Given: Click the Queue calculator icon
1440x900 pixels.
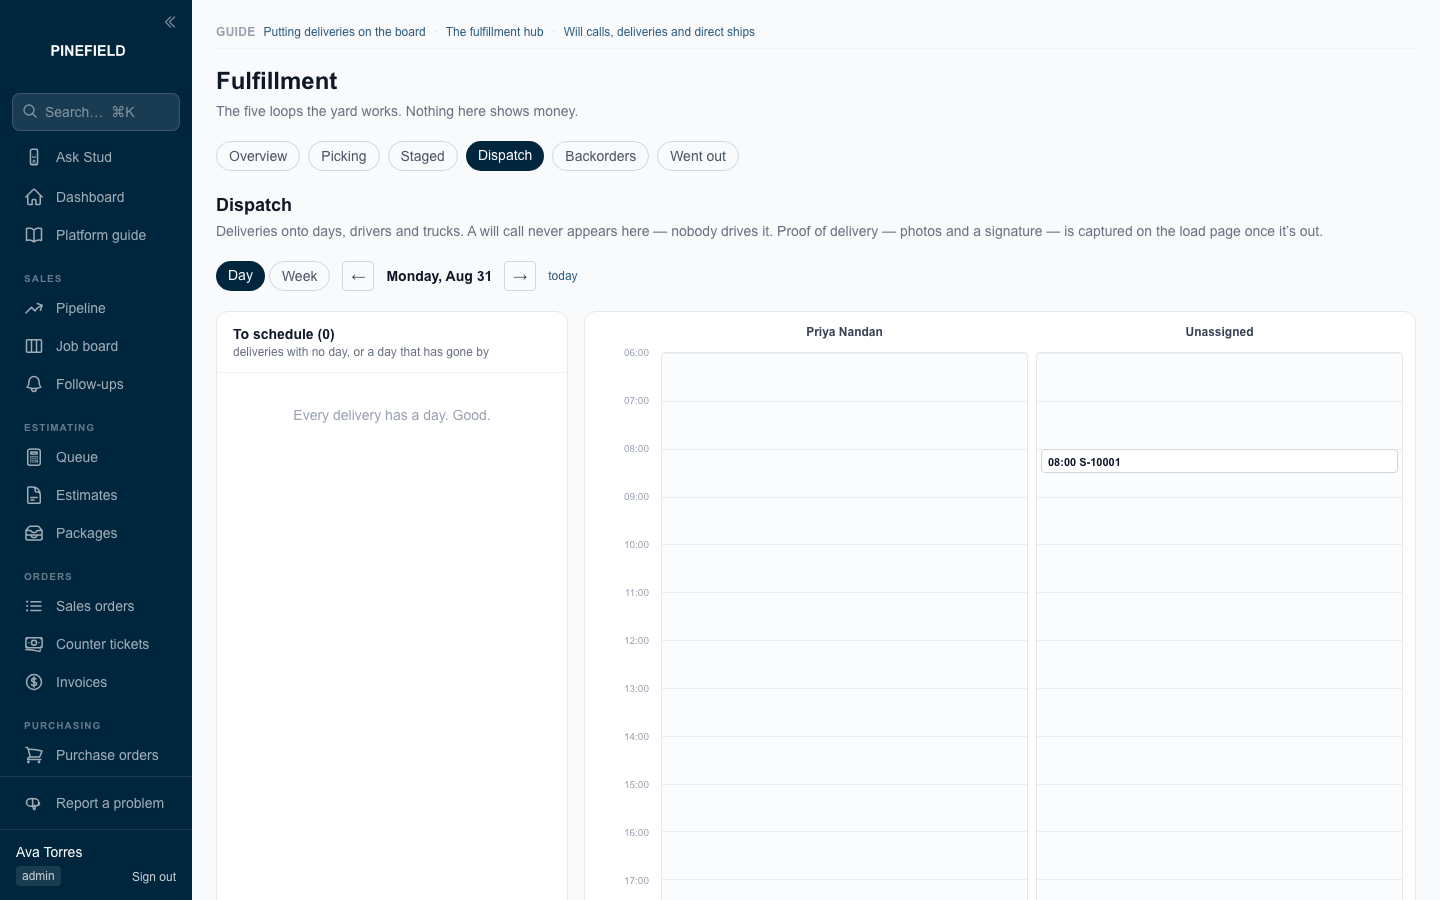Looking at the screenshot, I should coord(34,457).
